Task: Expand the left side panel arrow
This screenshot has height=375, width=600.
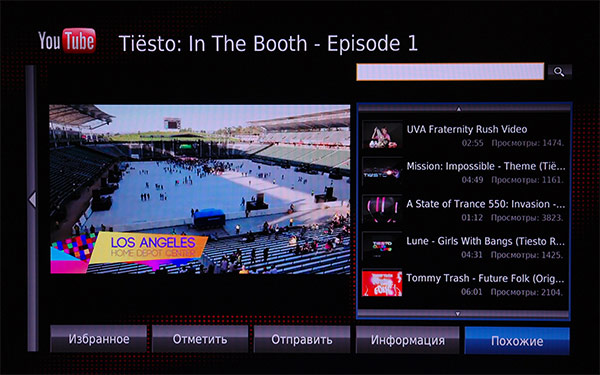Action: point(33,200)
